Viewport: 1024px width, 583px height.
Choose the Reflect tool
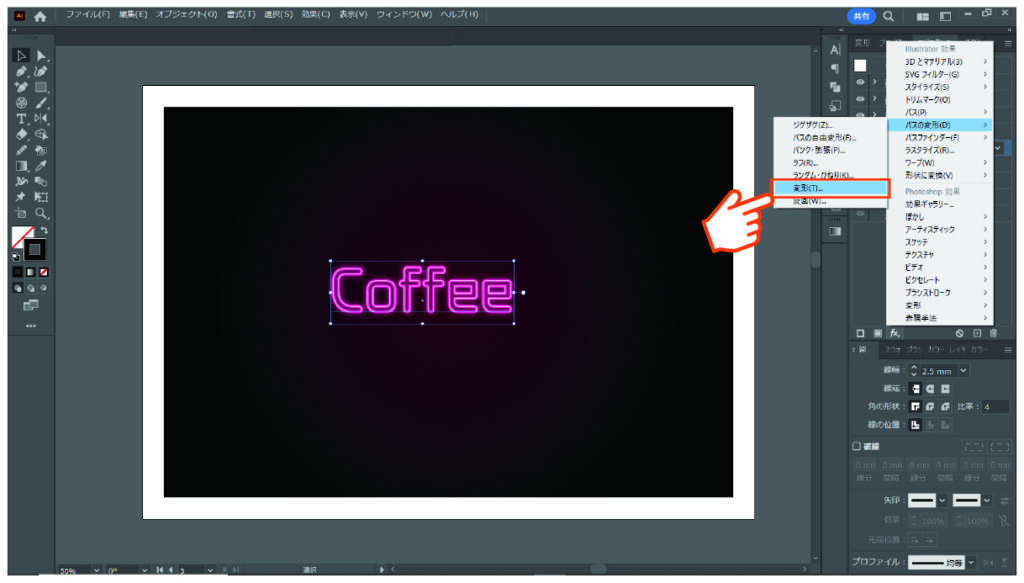point(41,119)
